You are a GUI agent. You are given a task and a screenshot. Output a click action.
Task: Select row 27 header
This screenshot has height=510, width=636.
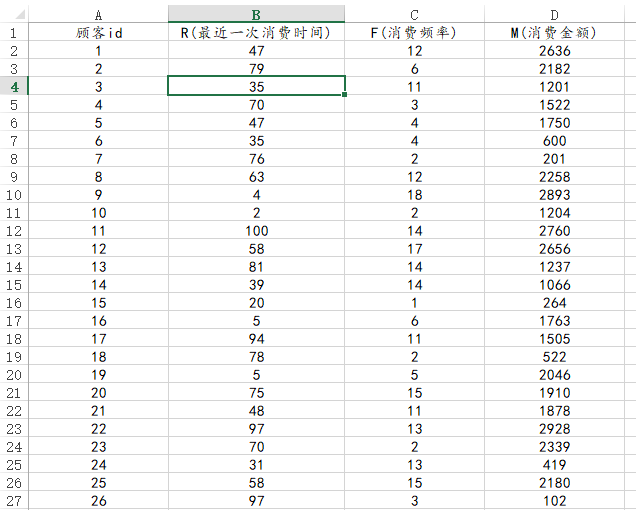[14, 500]
